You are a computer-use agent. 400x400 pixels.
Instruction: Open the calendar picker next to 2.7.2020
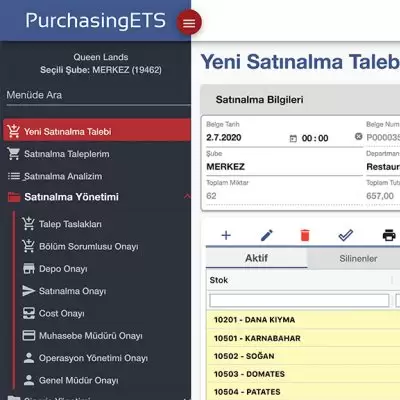(x=293, y=138)
